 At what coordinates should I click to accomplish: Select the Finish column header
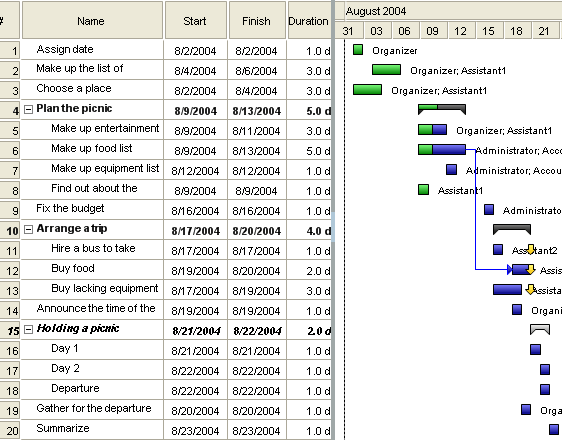pos(257,20)
